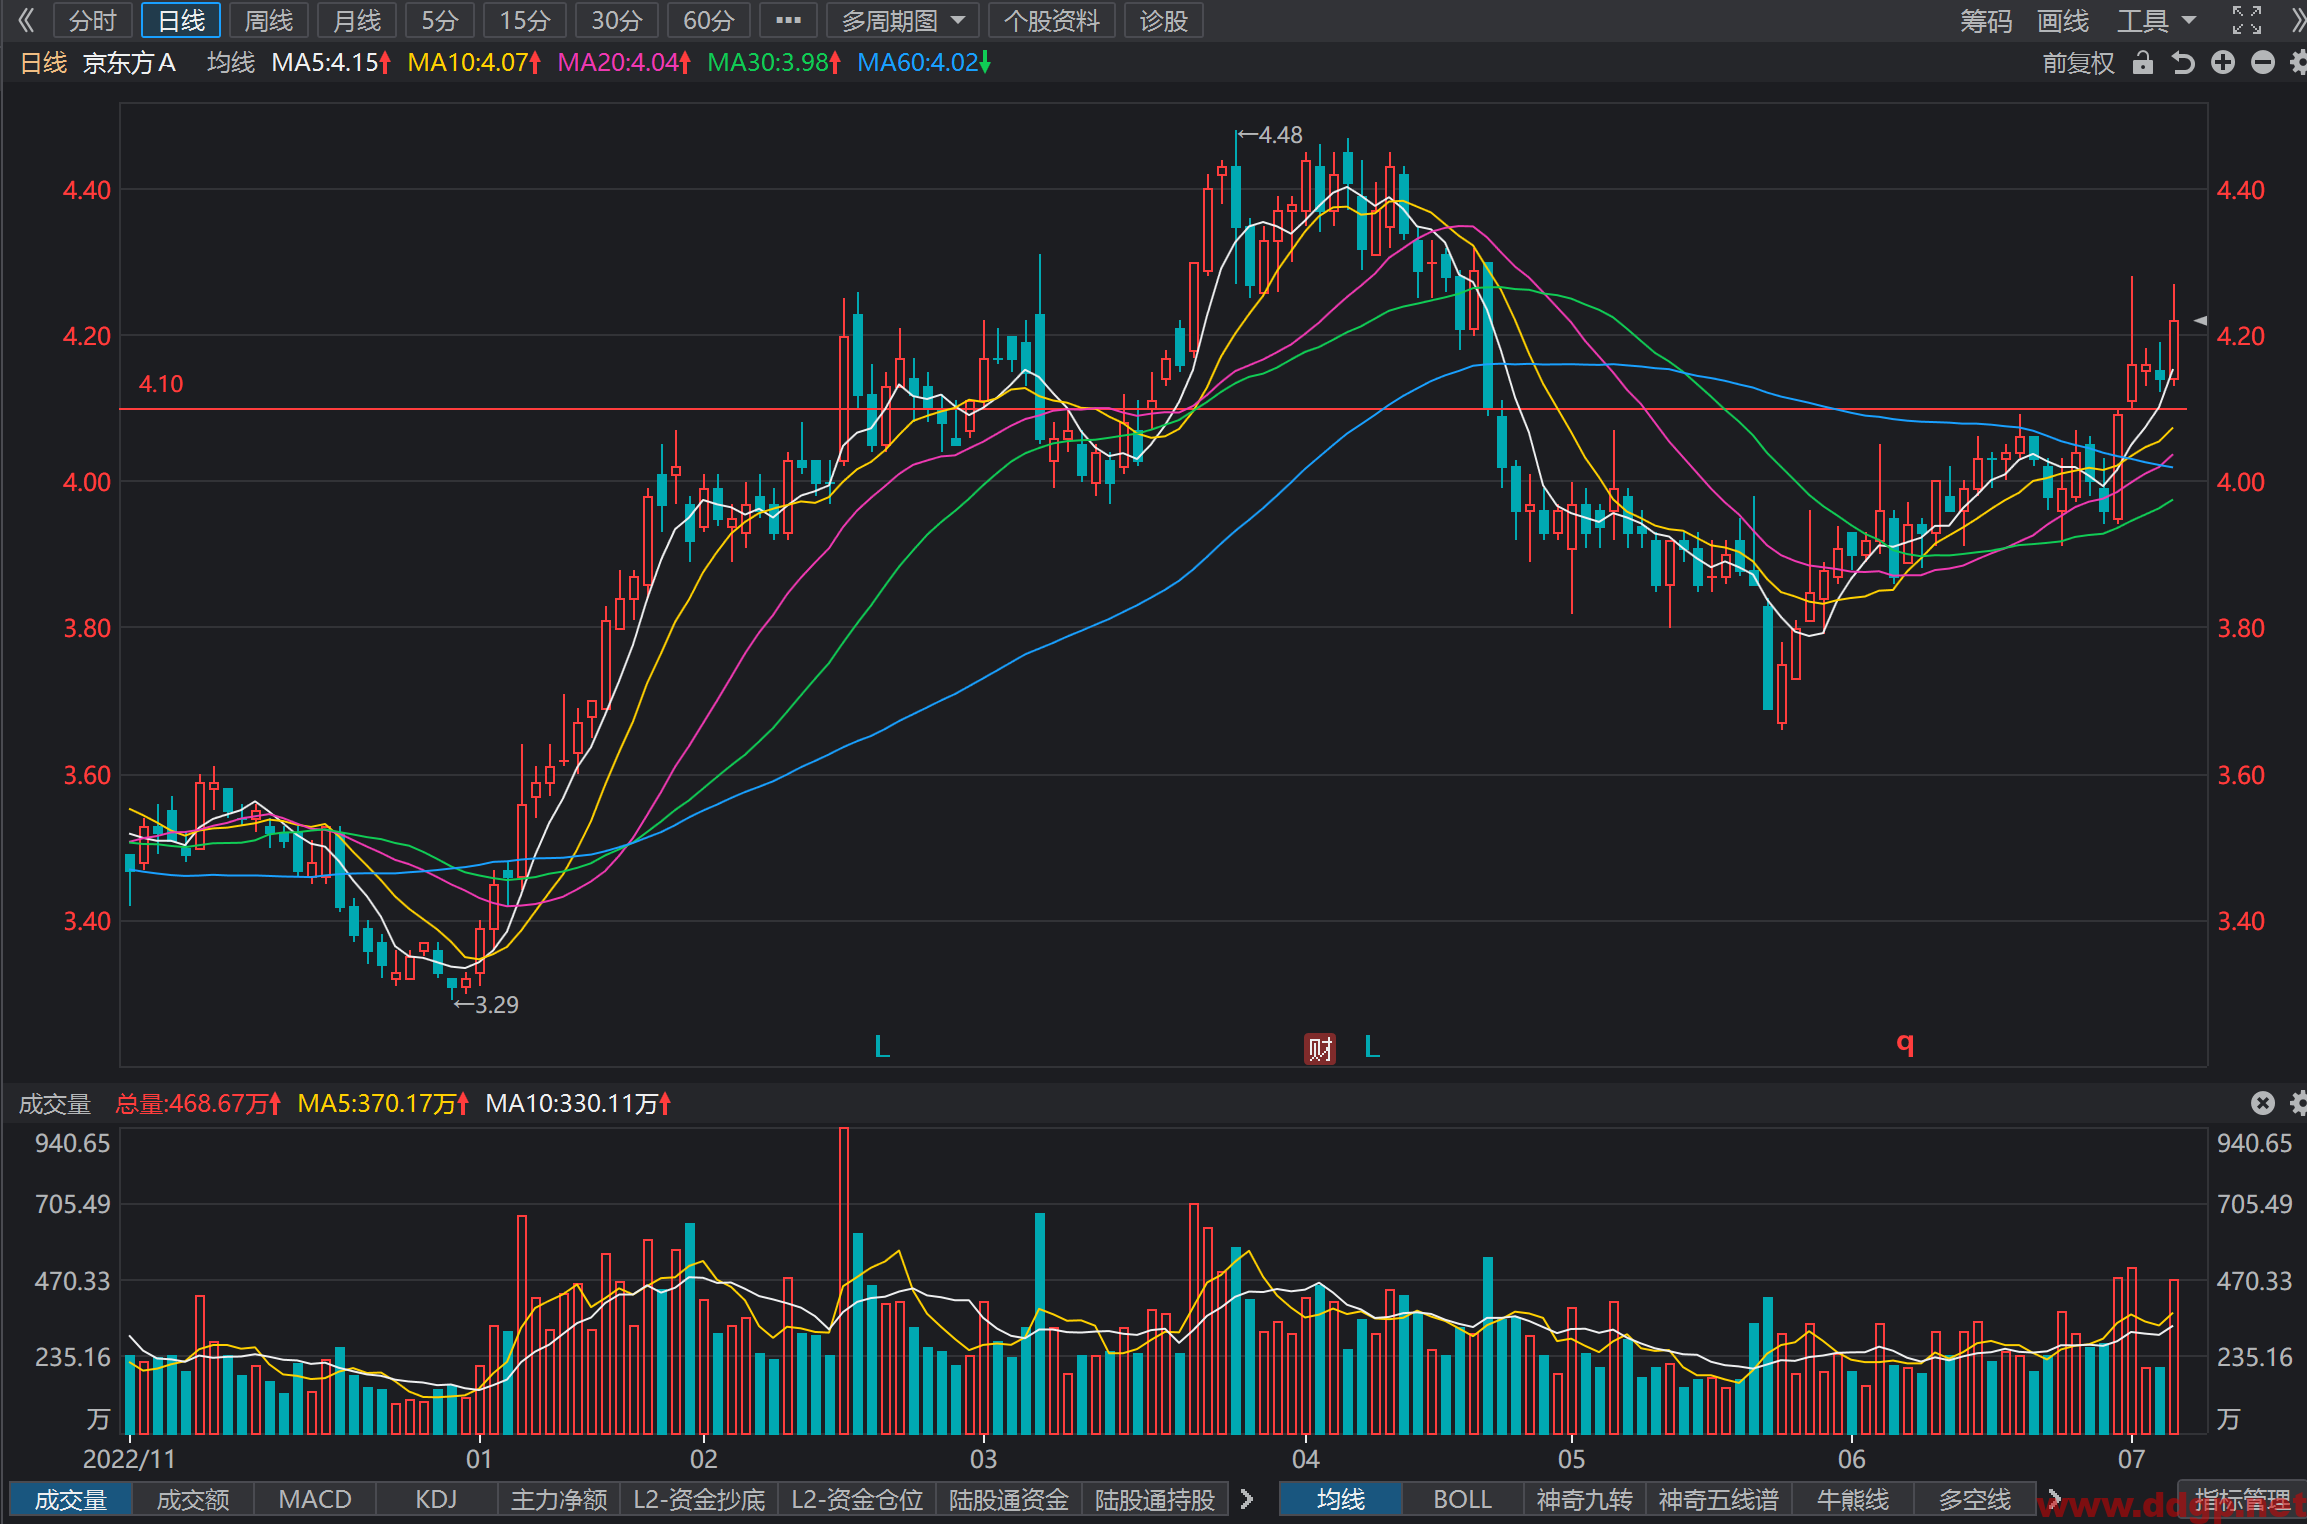Viewport: 2307px width, 1524px height.
Task: Open 个股资料 stock info
Action: (x=1052, y=20)
